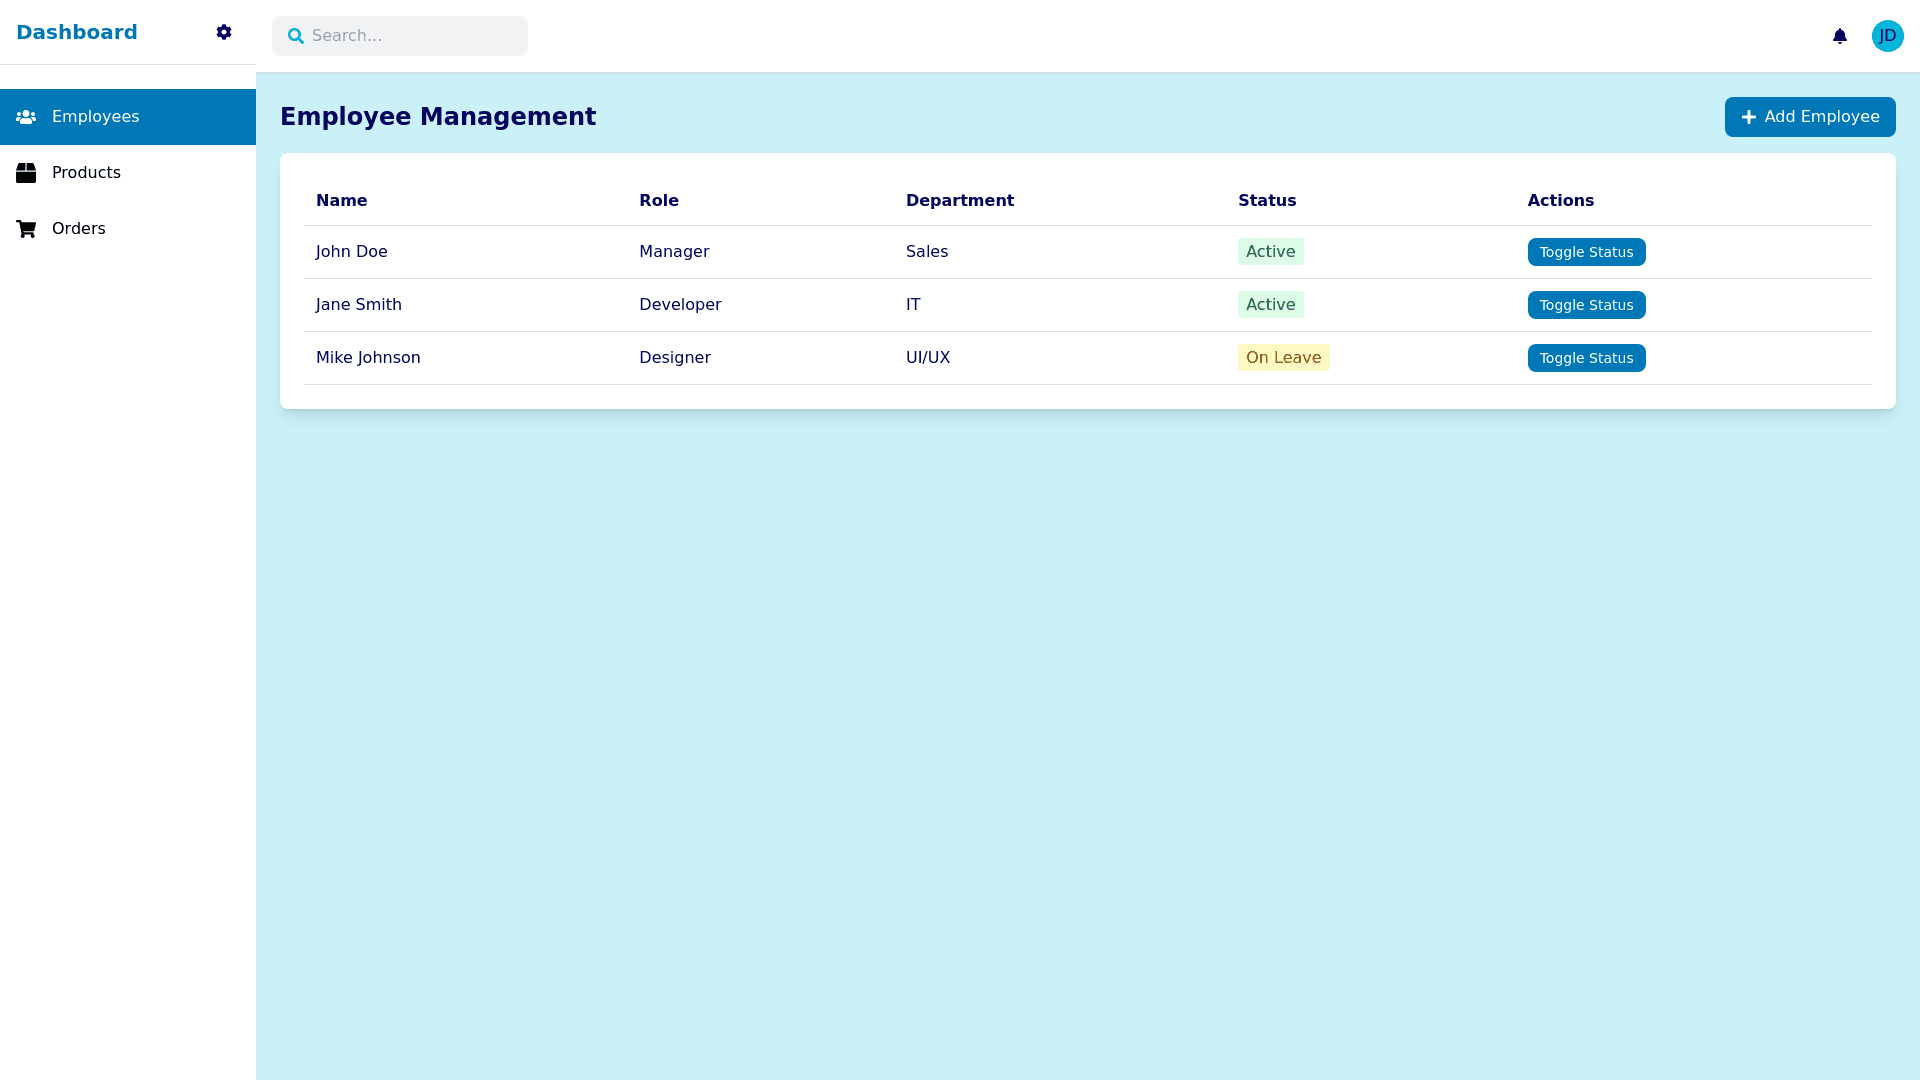Toggle status for Jane Smith
The width and height of the screenshot is (1920, 1080).
(x=1586, y=305)
